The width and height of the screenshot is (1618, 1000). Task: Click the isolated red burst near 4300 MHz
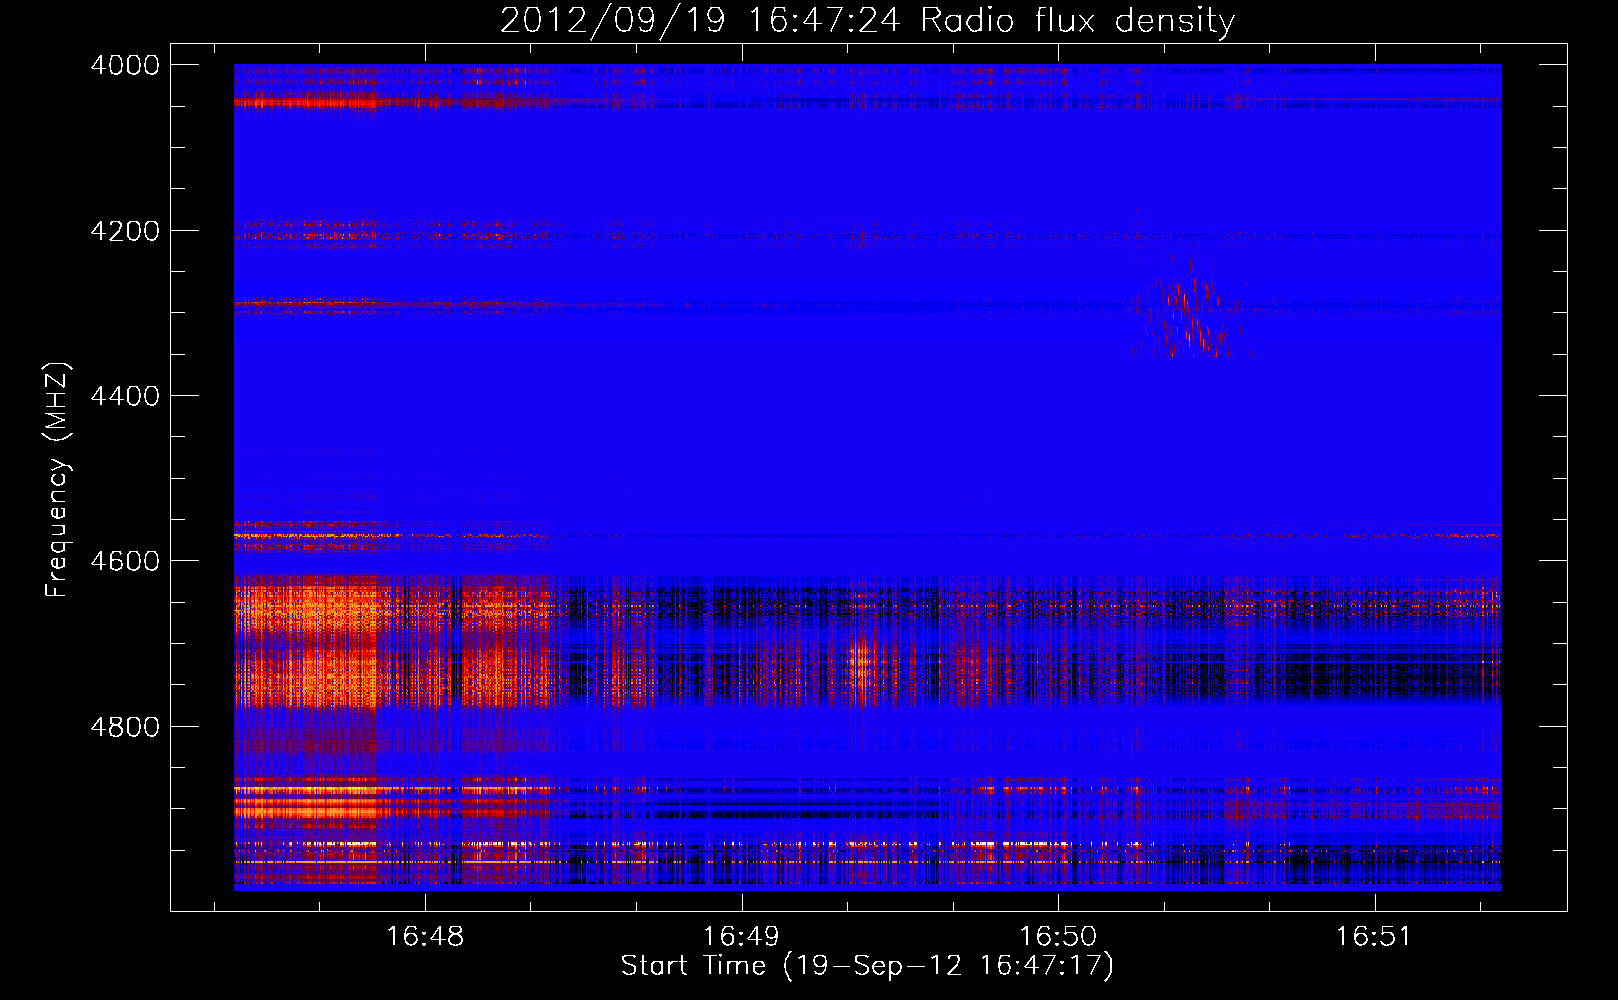[x=1190, y=308]
